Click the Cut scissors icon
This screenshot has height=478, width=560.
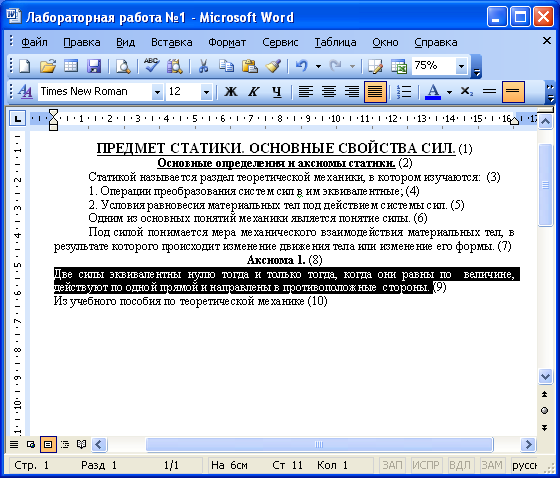204,66
